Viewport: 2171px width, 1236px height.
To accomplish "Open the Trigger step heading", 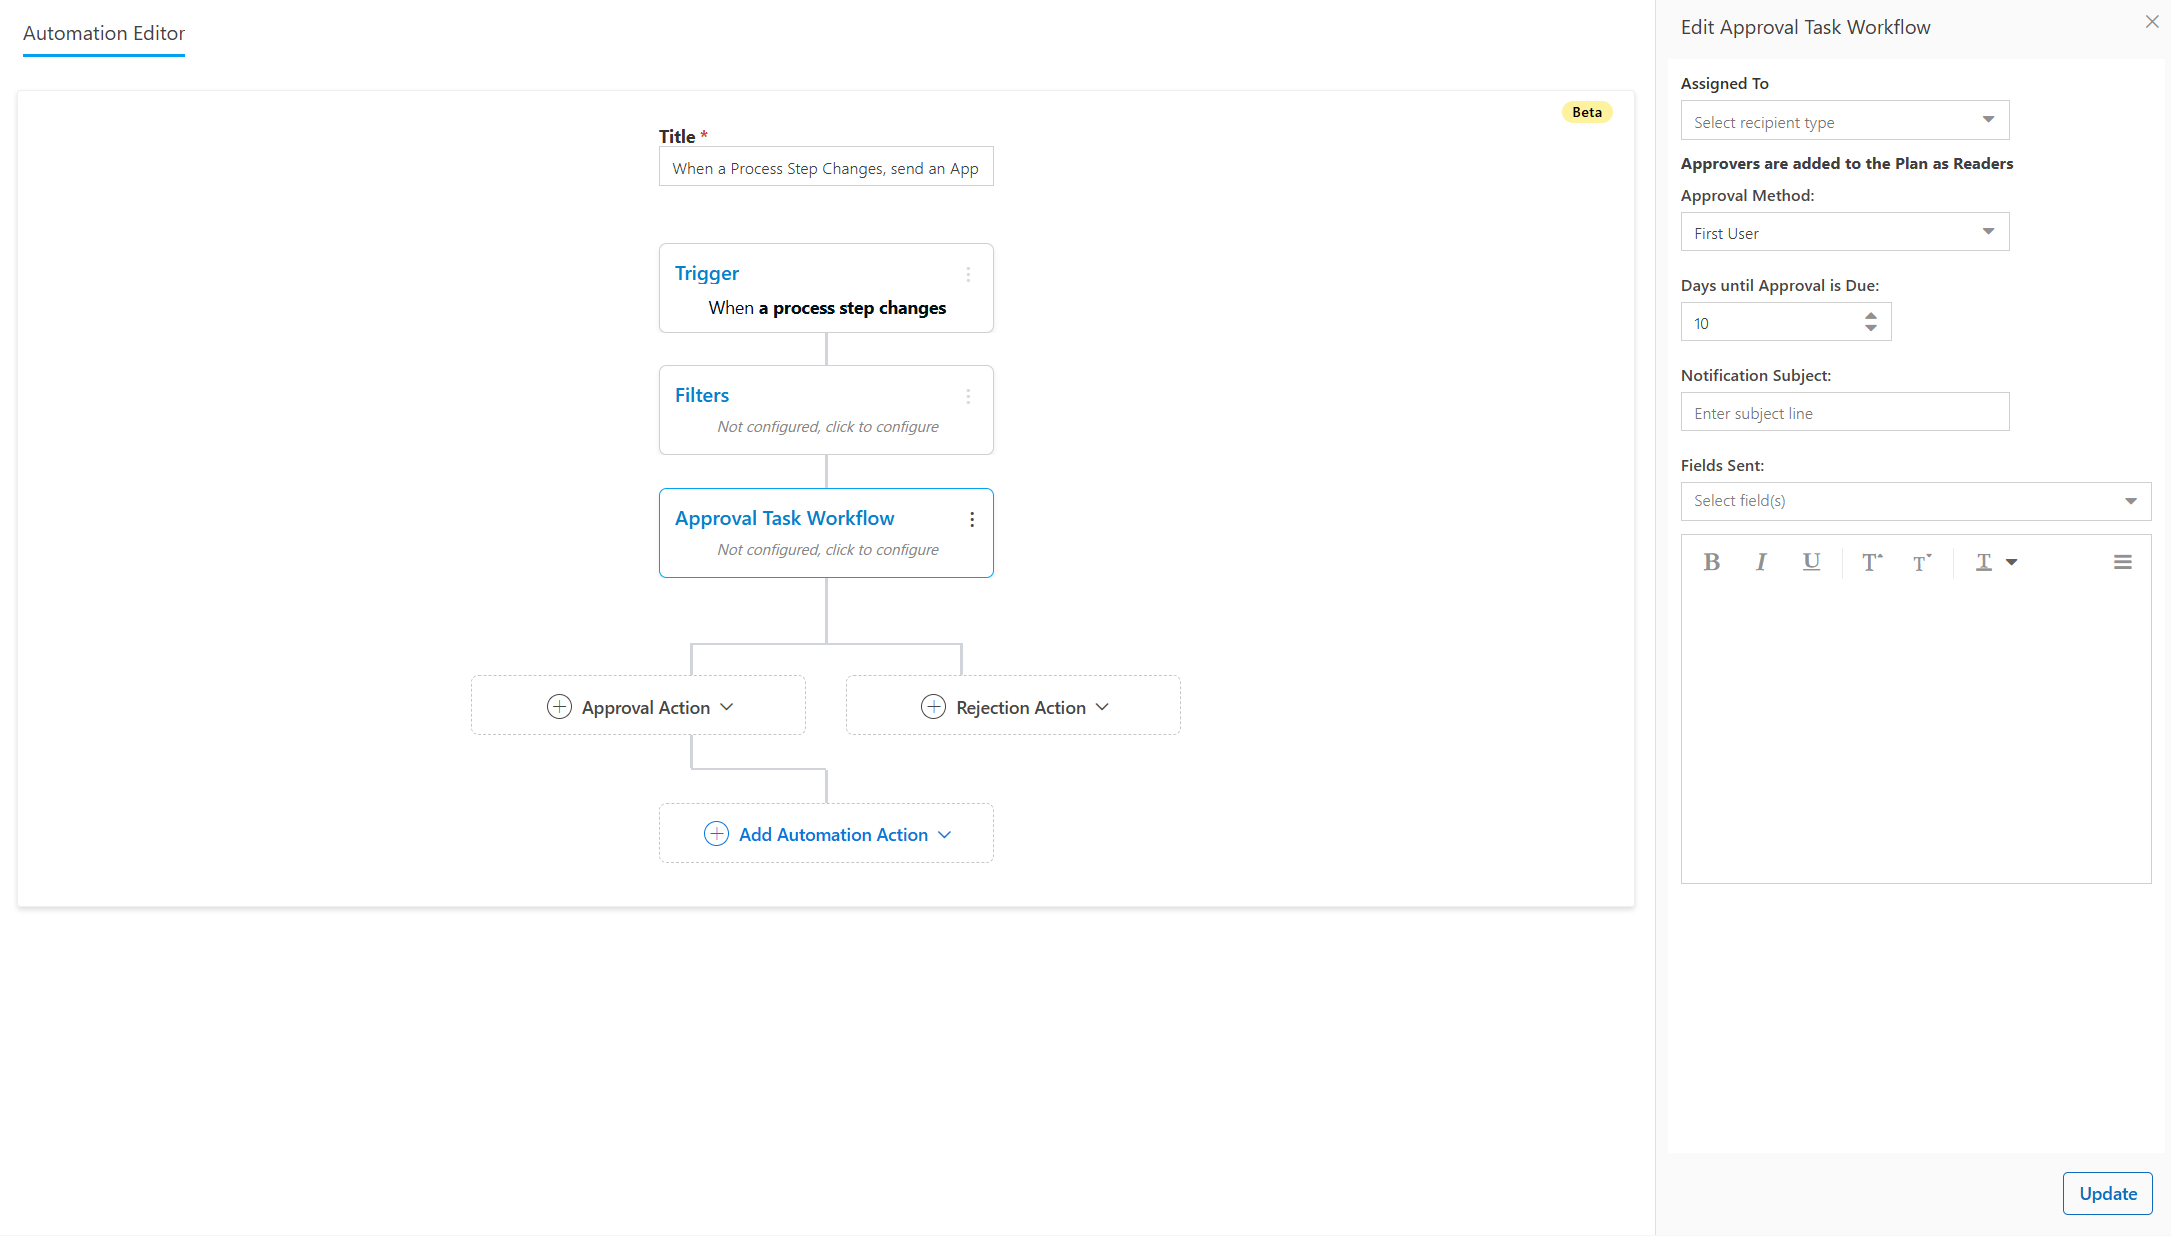I will pyautogui.click(x=706, y=273).
